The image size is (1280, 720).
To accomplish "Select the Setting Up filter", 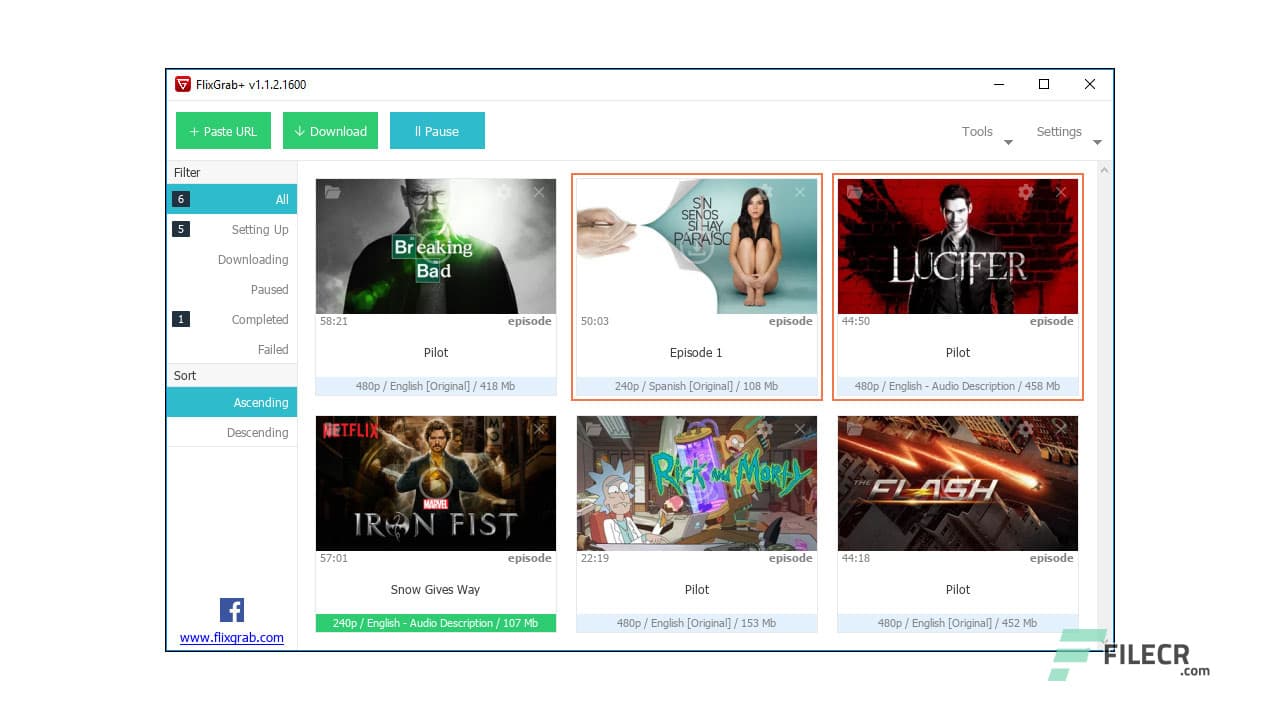I will point(260,229).
